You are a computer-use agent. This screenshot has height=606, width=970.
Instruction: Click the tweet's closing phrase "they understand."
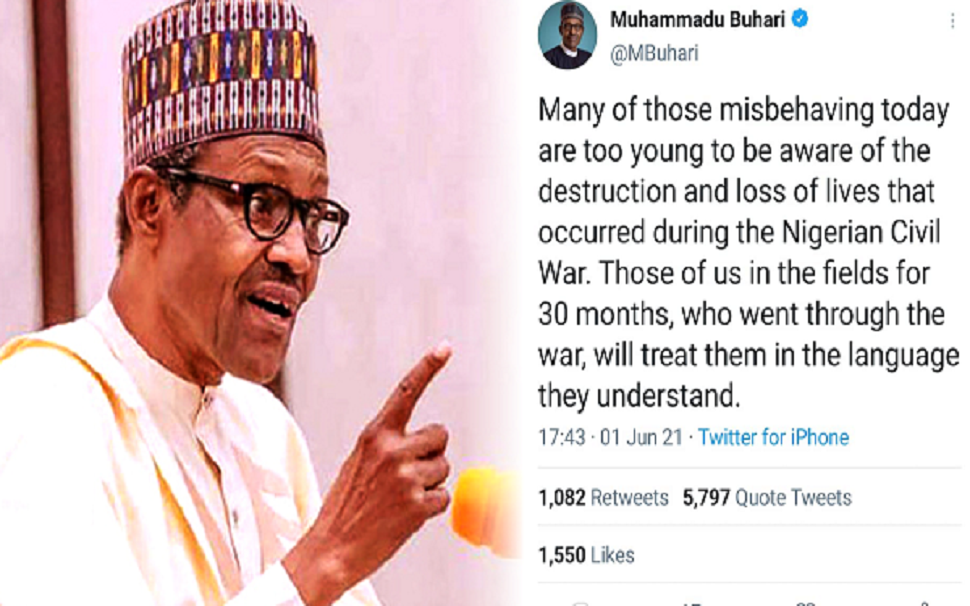coord(638,396)
